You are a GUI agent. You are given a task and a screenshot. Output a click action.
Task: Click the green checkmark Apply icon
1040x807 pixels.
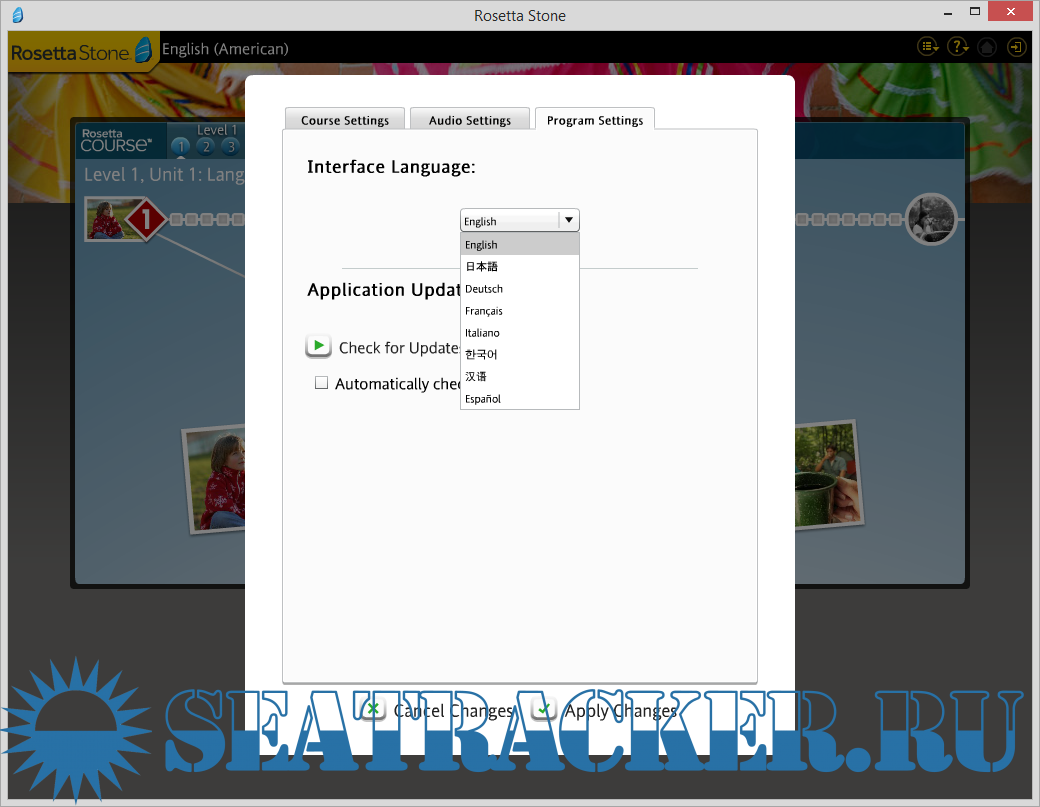click(544, 710)
